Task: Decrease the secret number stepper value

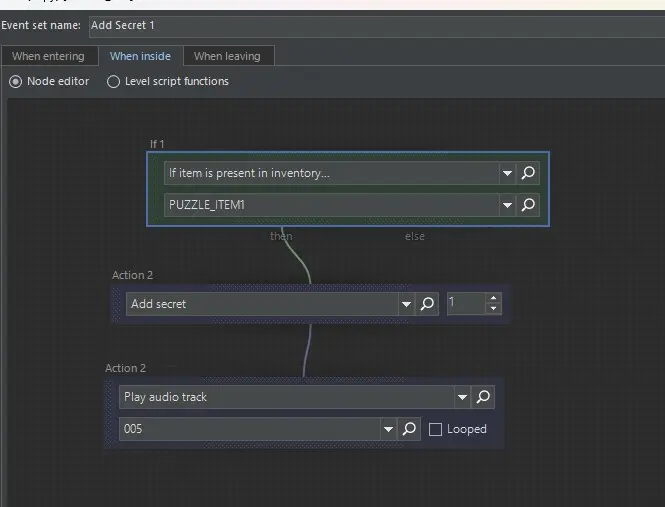Action: tap(493, 309)
